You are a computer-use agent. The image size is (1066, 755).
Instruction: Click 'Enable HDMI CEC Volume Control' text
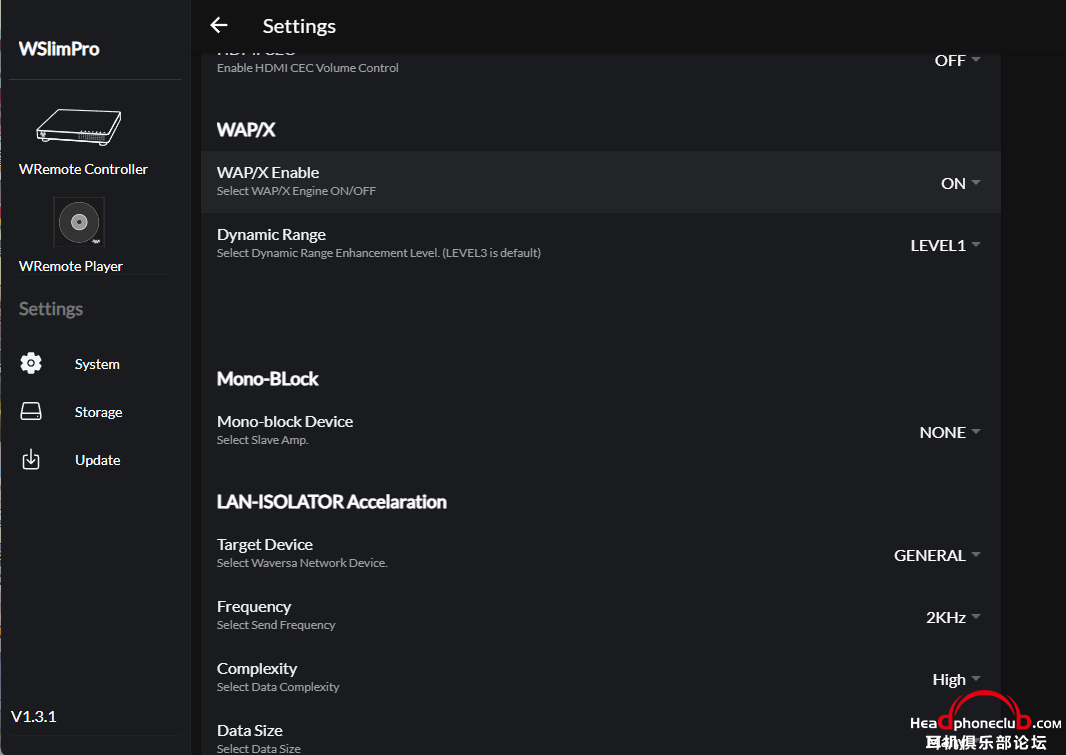308,68
